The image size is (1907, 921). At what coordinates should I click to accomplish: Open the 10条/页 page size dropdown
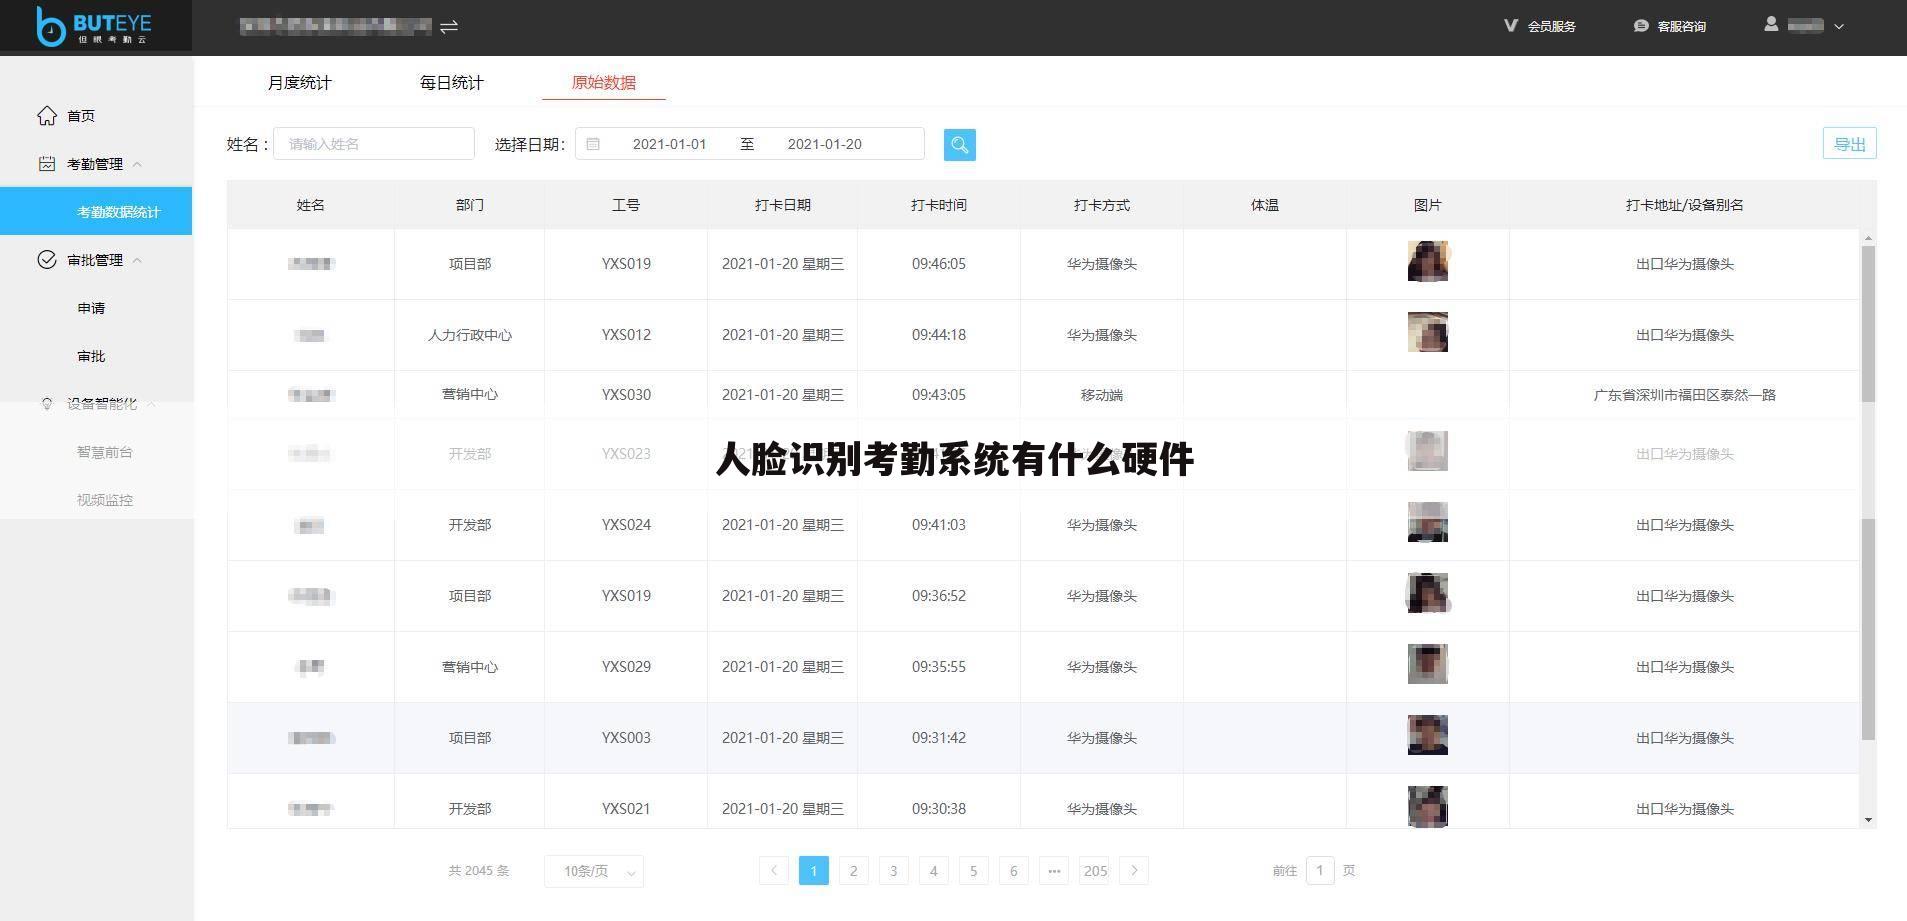594,871
